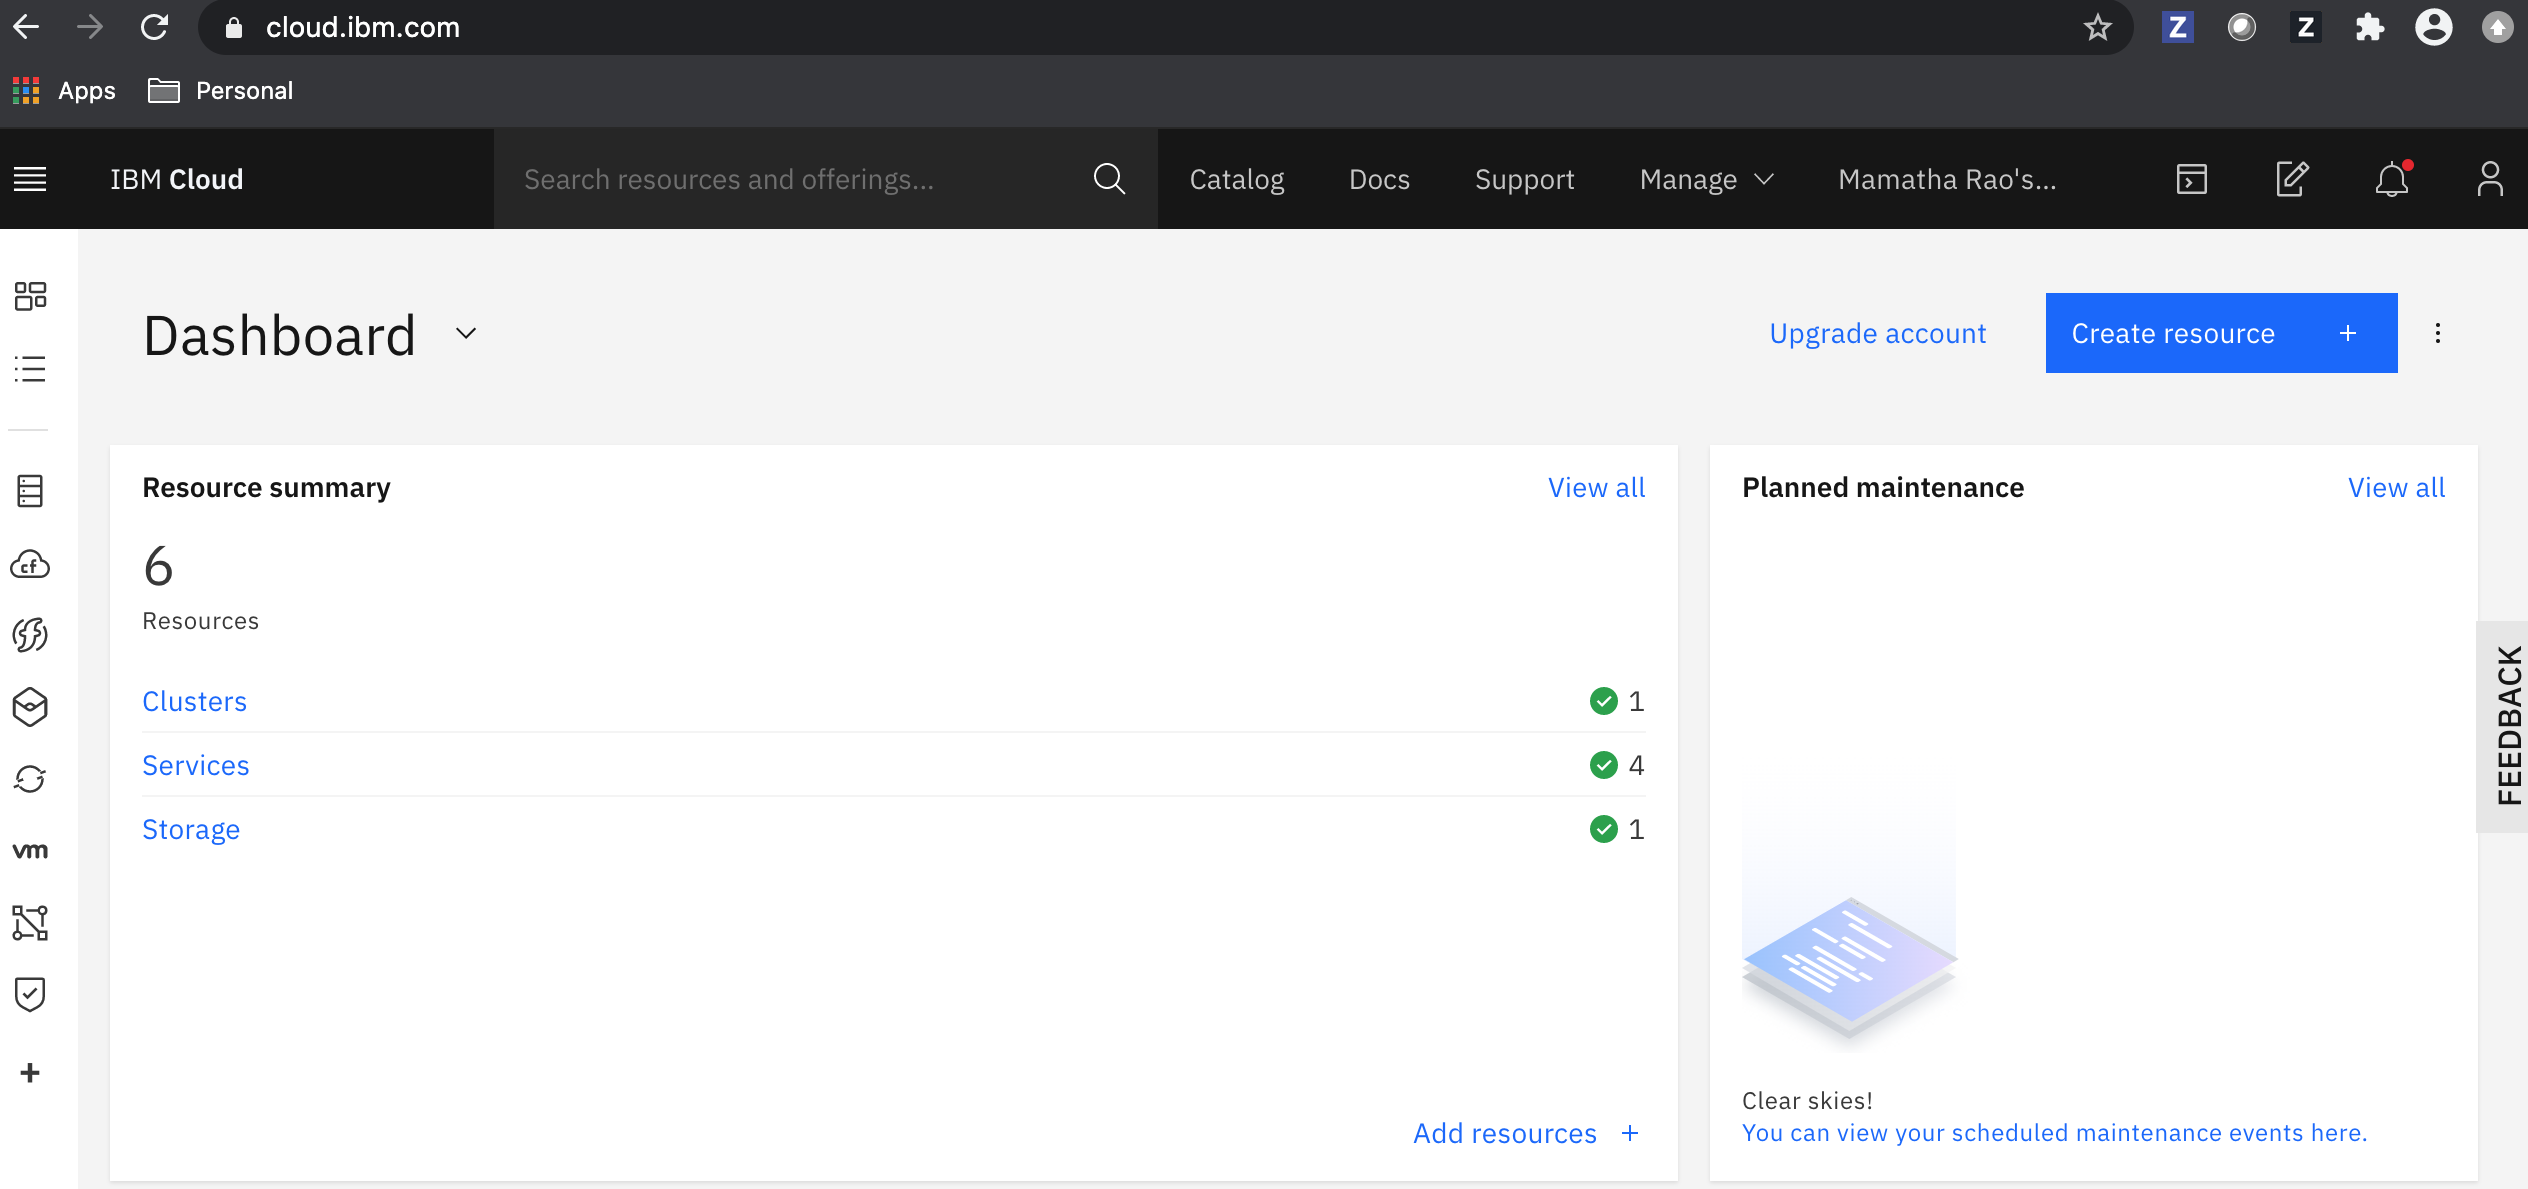Open the VMware sidebar icon
The width and height of the screenshot is (2528, 1189).
[x=30, y=851]
